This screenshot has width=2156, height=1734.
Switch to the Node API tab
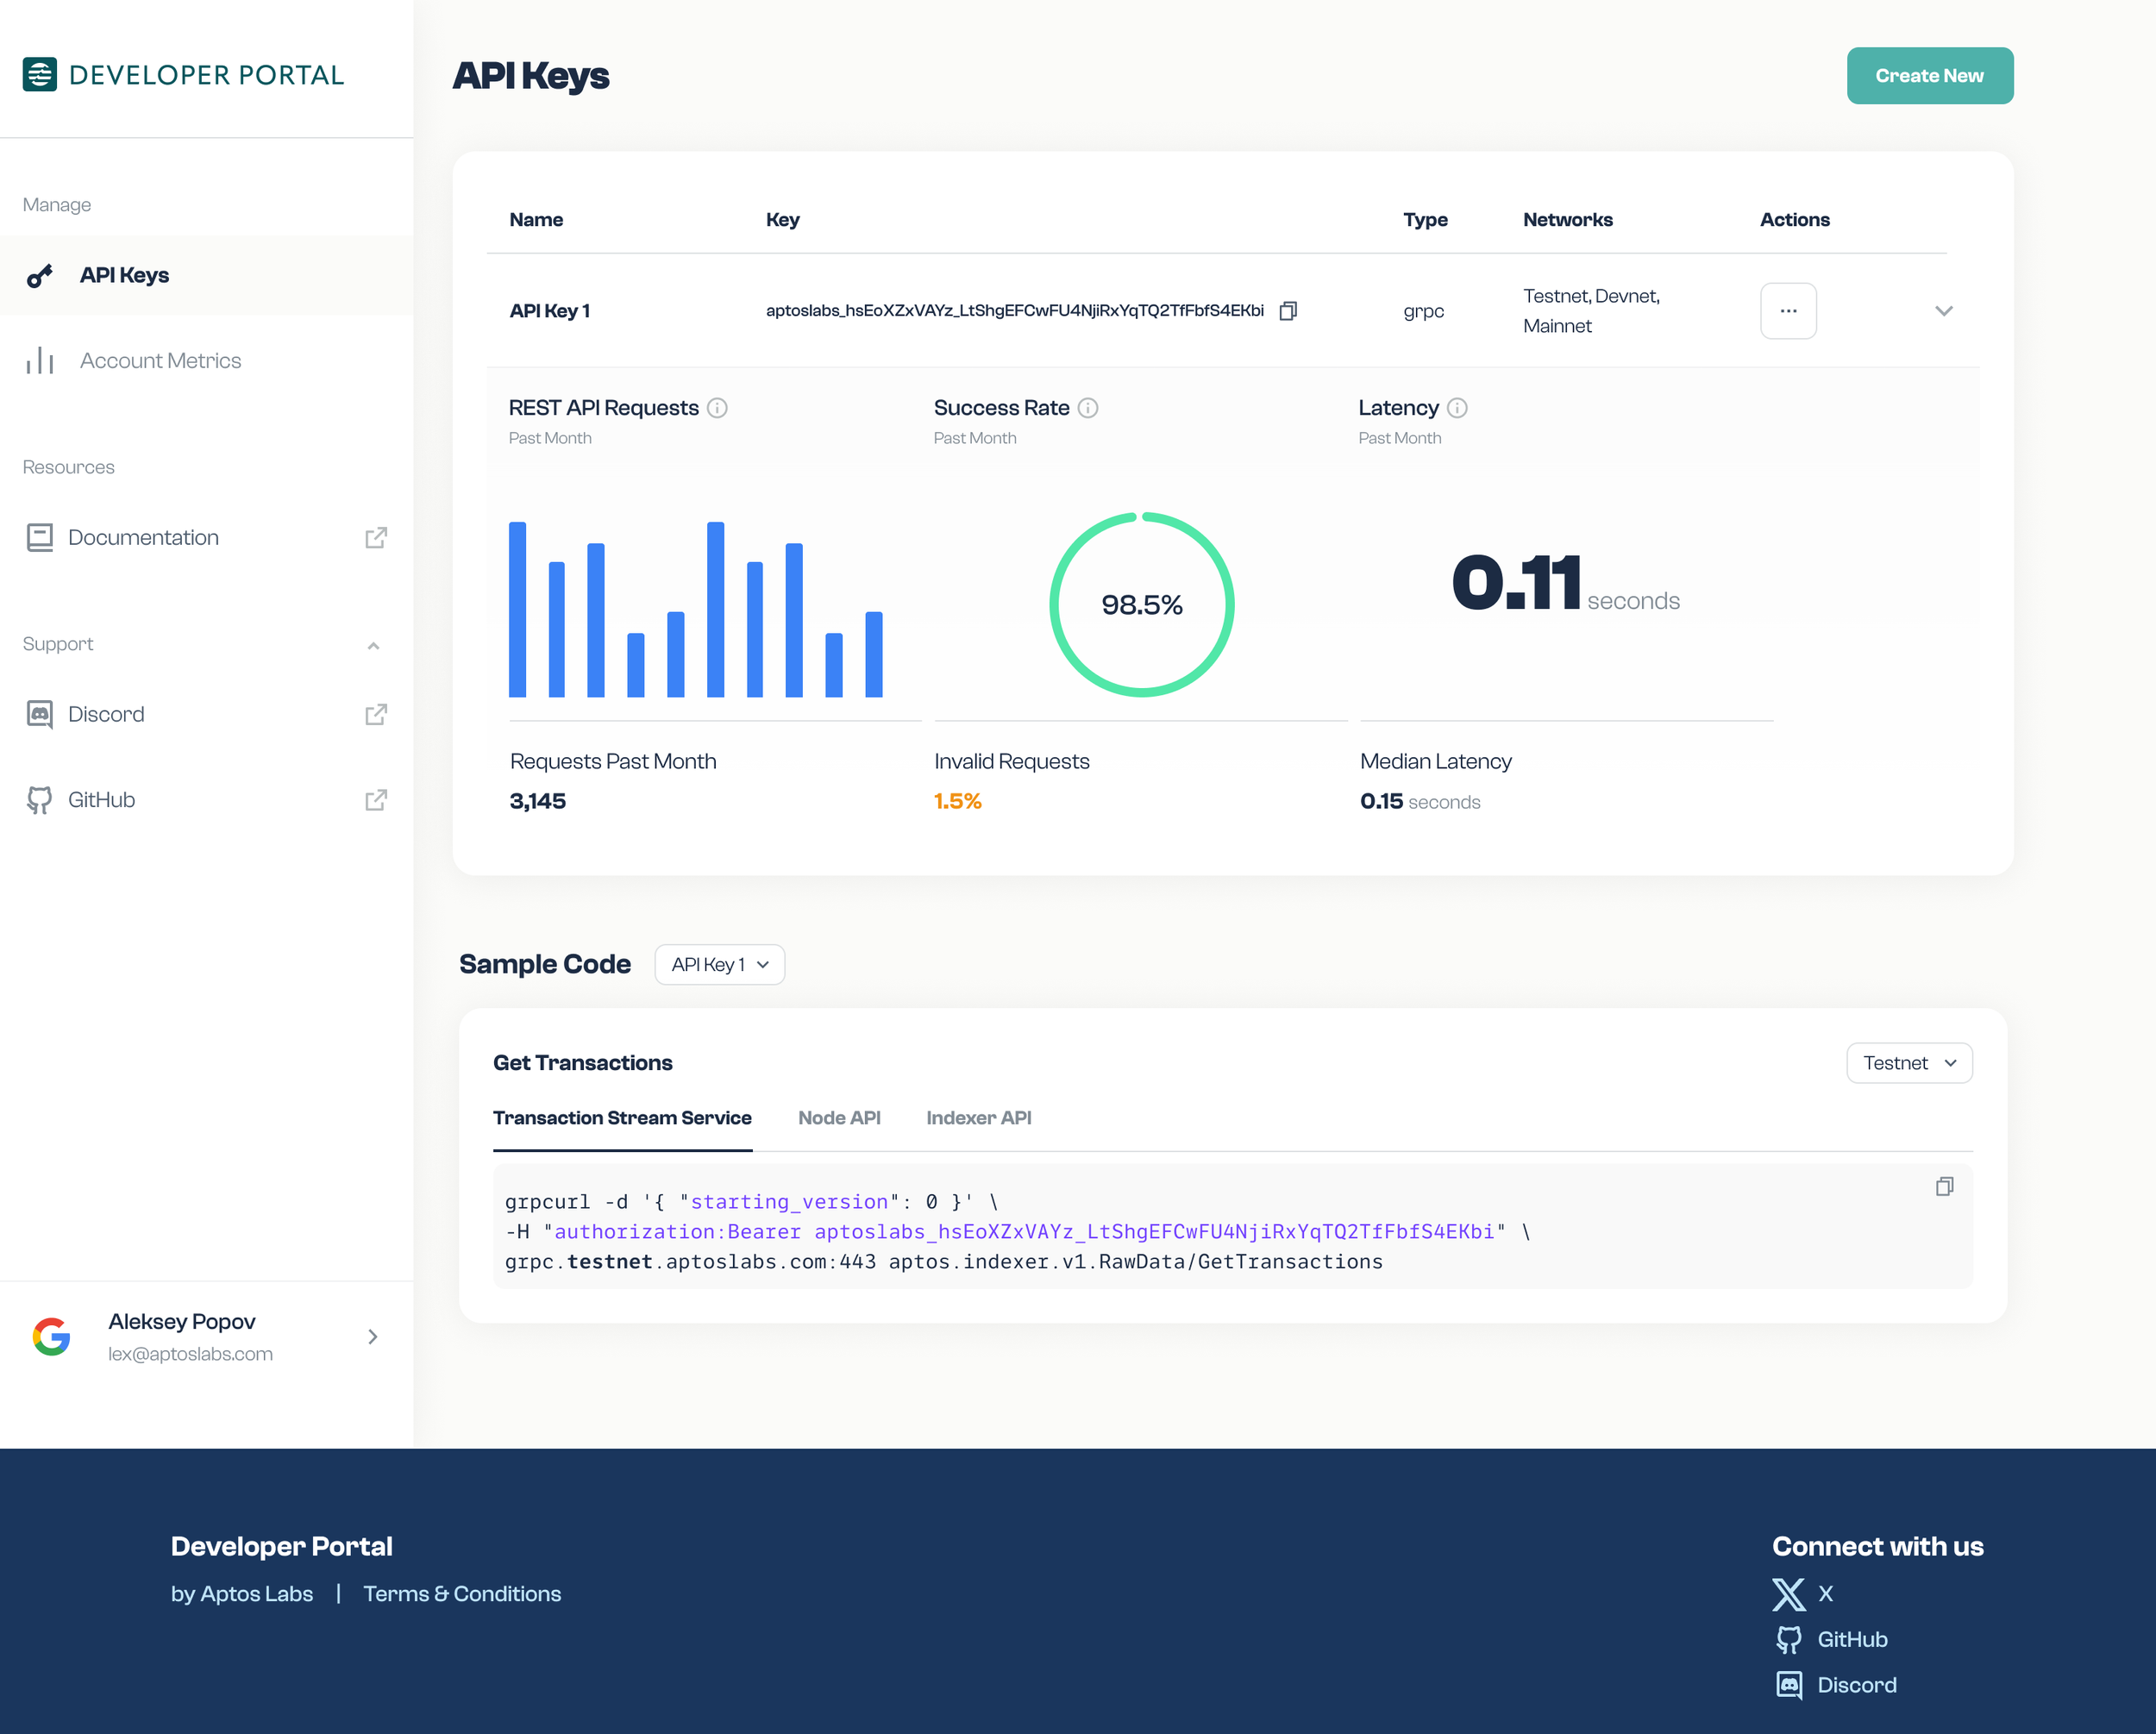click(x=839, y=1118)
